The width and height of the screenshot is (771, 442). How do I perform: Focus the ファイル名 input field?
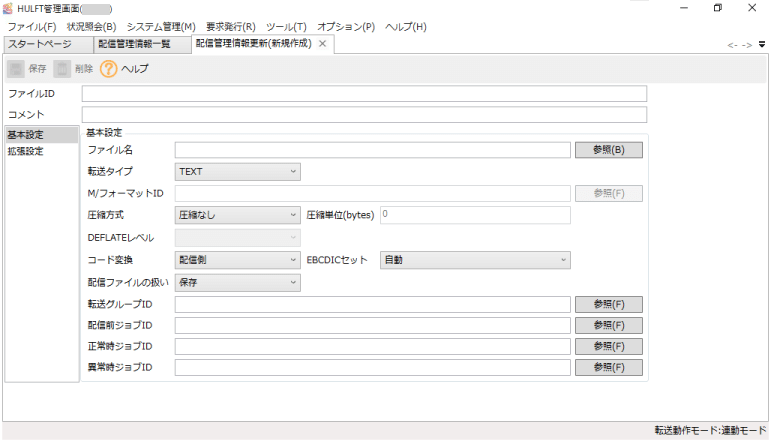coord(373,150)
